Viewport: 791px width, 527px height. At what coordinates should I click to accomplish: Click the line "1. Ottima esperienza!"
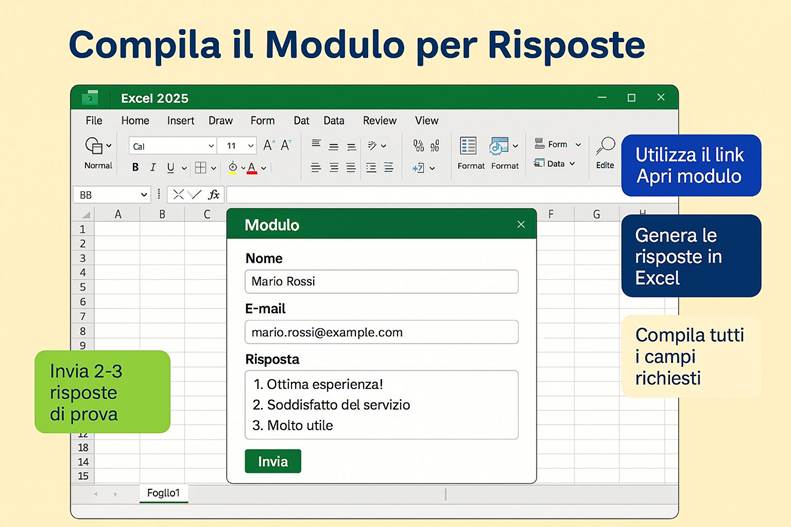[318, 384]
